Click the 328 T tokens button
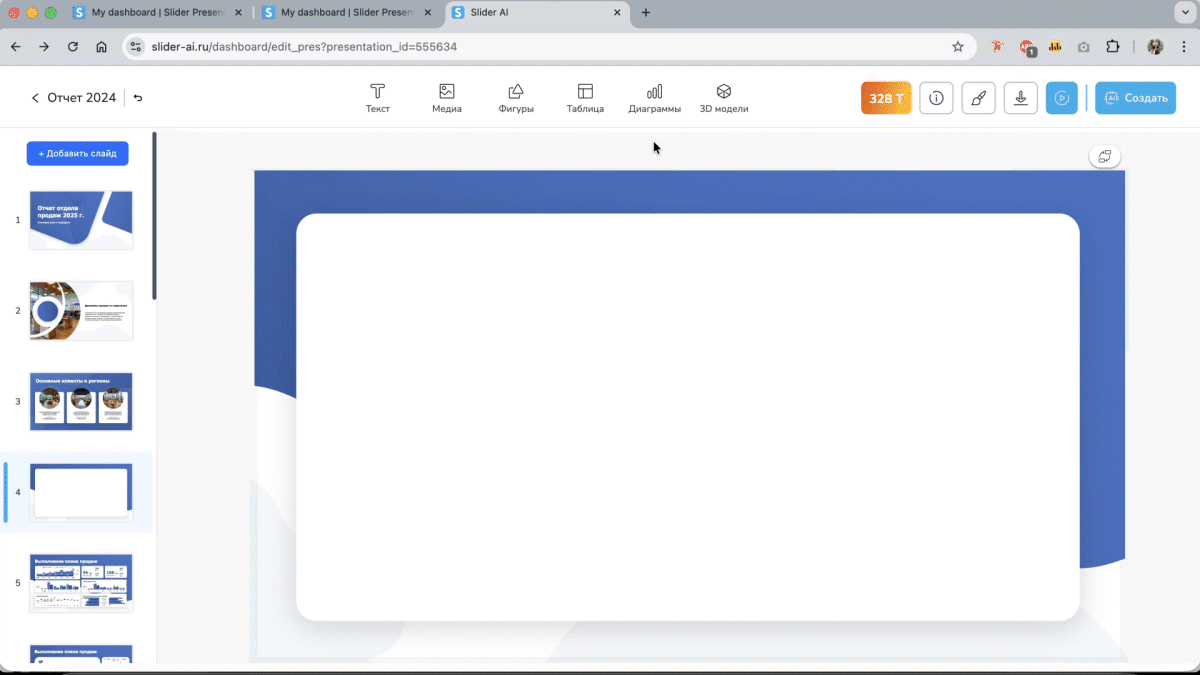The image size is (1200, 675). 886,98
